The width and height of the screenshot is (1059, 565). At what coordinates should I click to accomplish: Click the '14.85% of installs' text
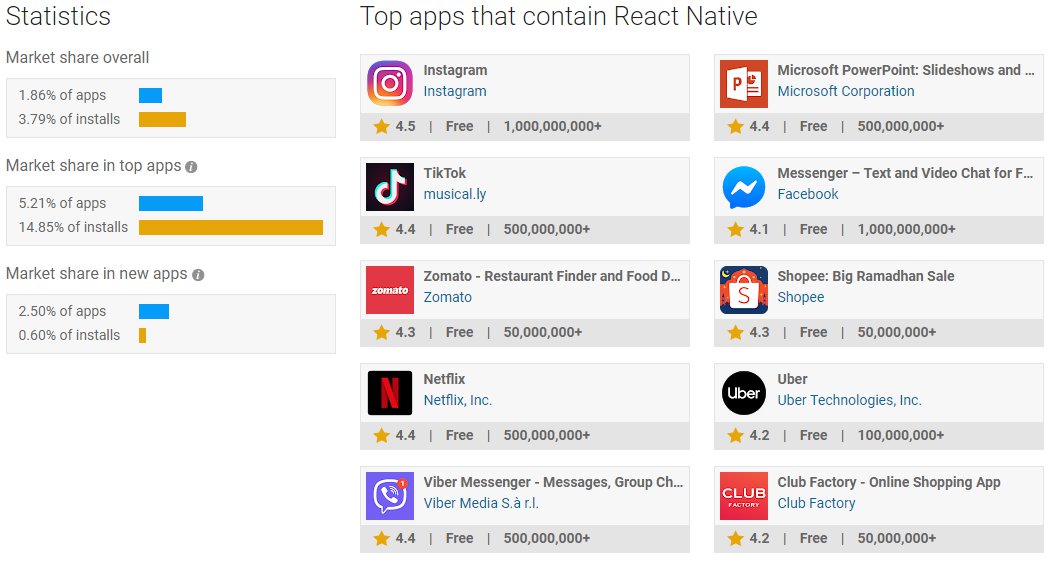[x=73, y=227]
